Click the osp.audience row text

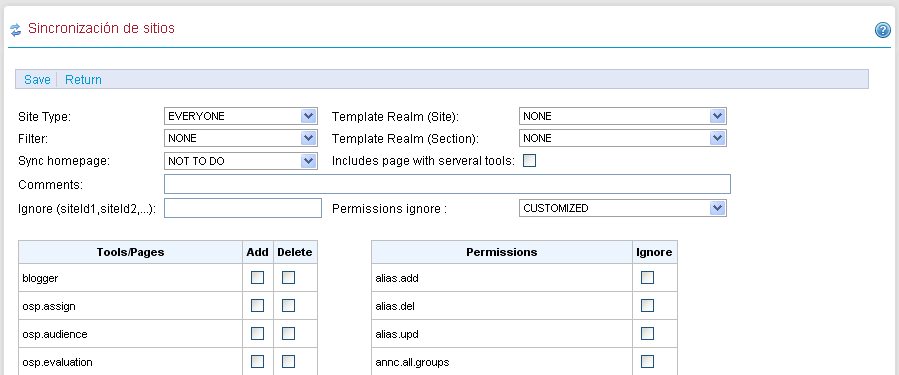click(x=55, y=334)
